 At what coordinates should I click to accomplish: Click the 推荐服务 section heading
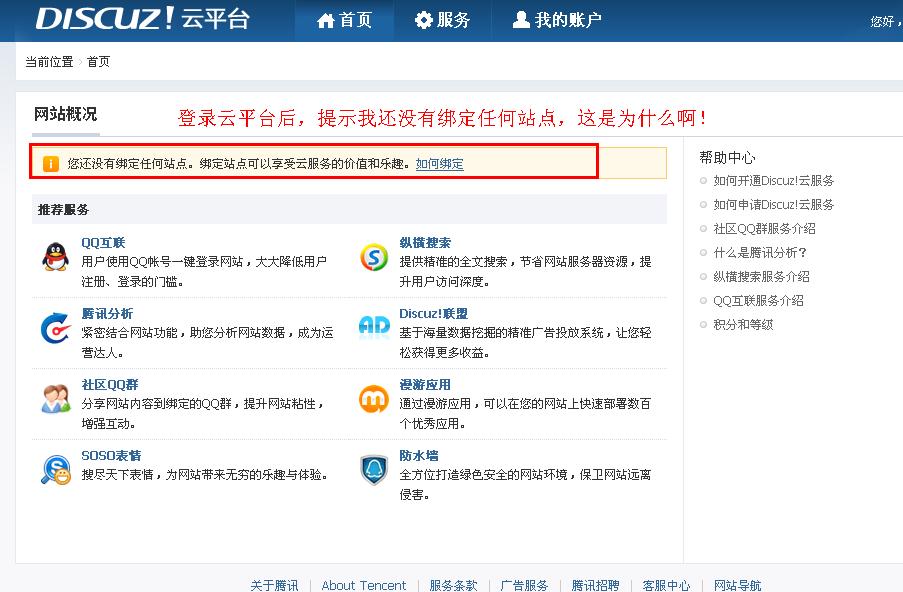pos(63,210)
